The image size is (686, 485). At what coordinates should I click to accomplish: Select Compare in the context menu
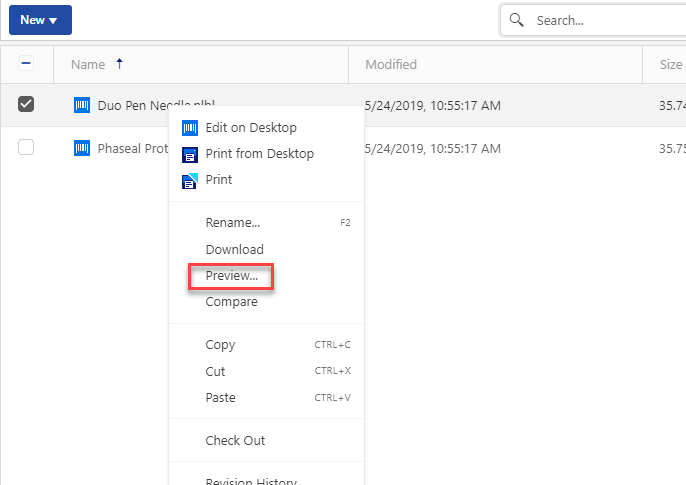pyautogui.click(x=231, y=302)
